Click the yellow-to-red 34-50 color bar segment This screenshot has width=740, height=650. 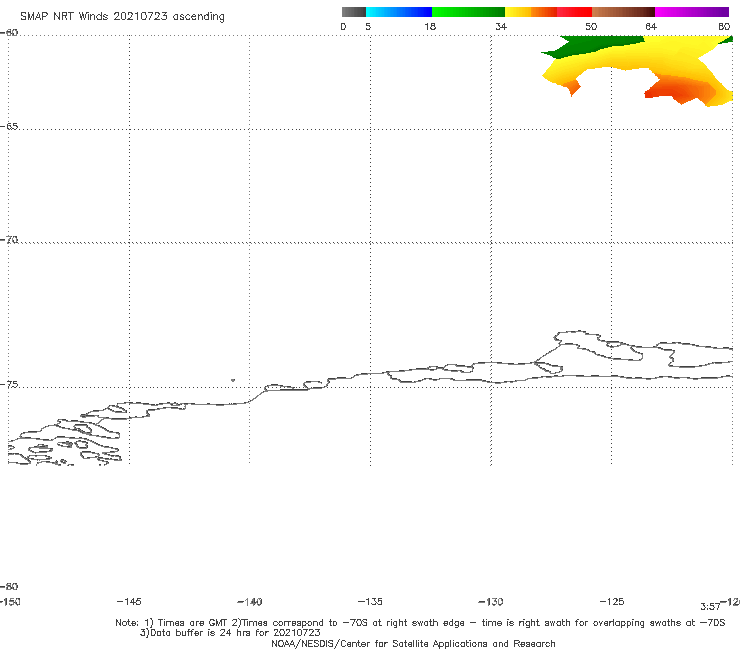pyautogui.click(x=548, y=12)
